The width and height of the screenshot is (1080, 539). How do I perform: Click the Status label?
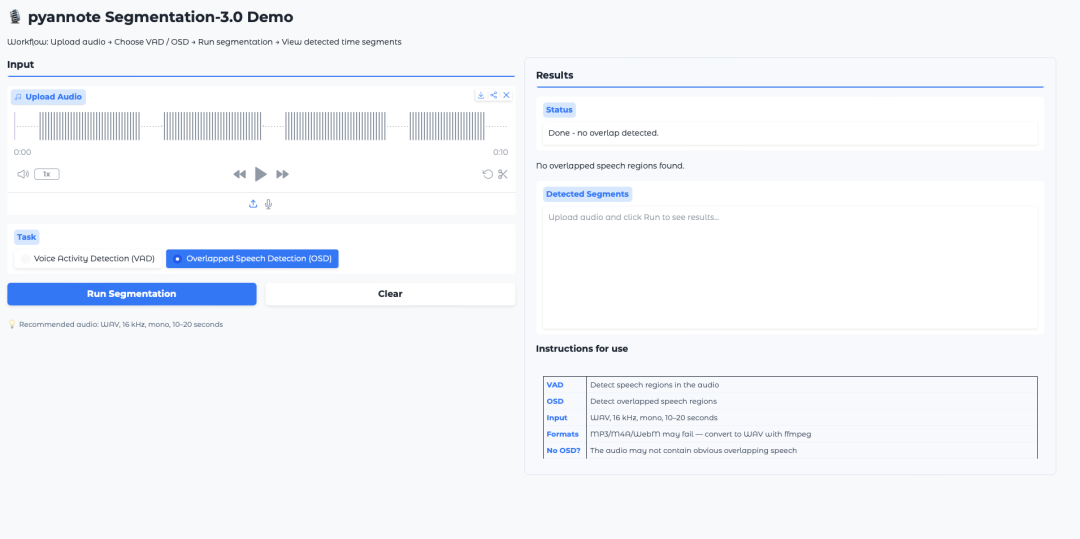(x=559, y=109)
